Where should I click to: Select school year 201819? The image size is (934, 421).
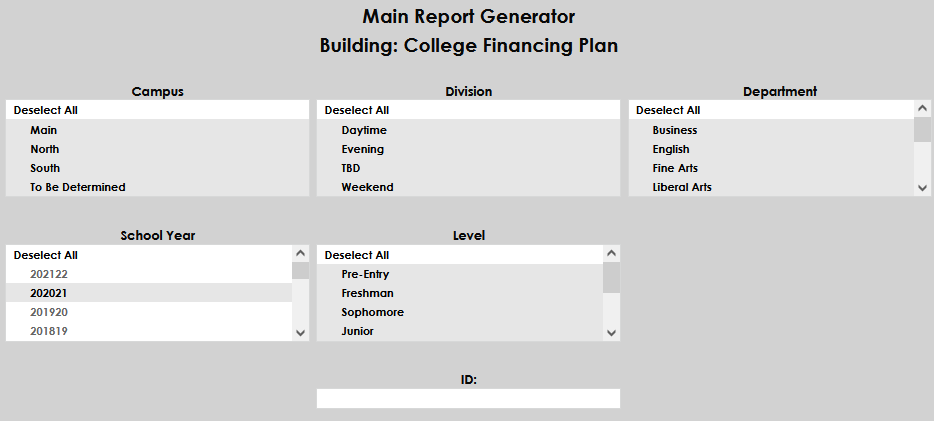(x=49, y=331)
